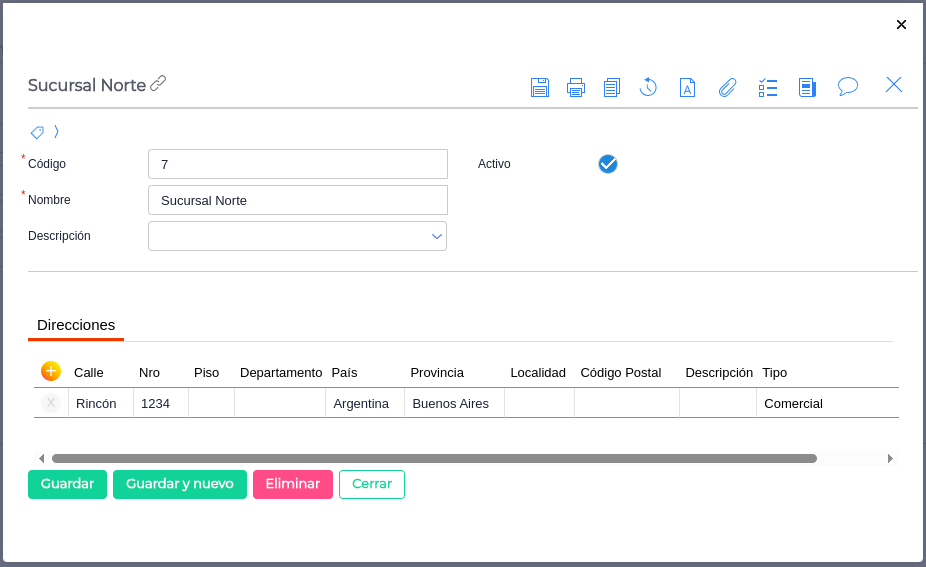Close the modal with black X
This screenshot has width=926, height=567.
click(x=901, y=24)
